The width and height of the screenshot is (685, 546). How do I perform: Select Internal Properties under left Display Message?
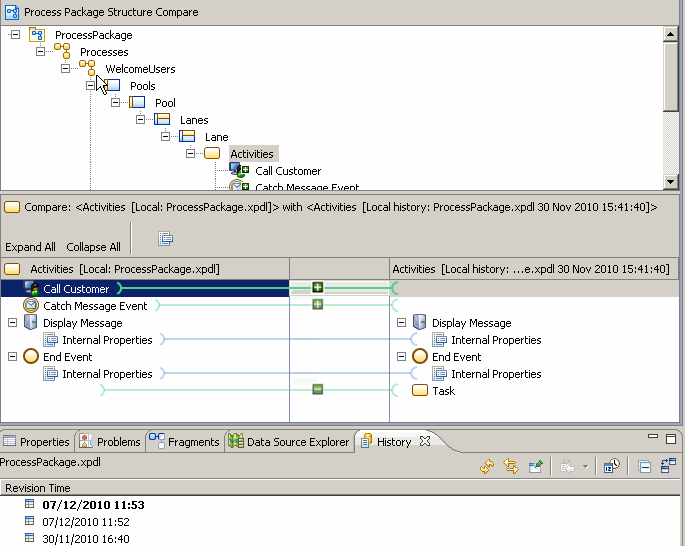coord(107,340)
